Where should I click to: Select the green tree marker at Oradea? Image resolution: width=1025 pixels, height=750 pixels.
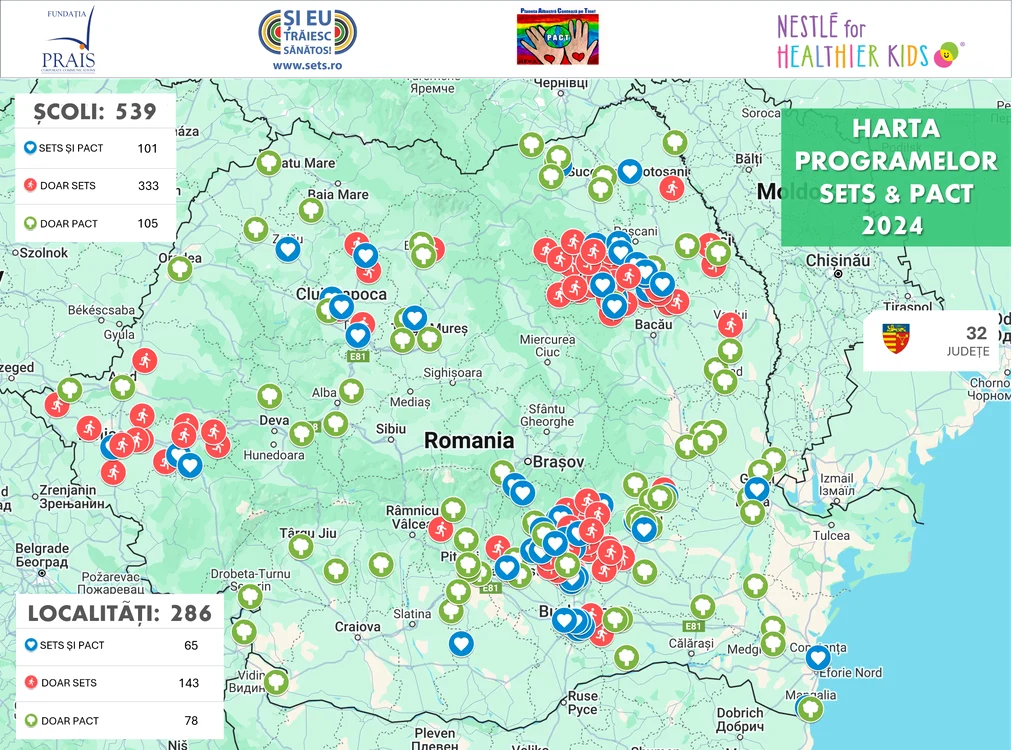(180, 268)
